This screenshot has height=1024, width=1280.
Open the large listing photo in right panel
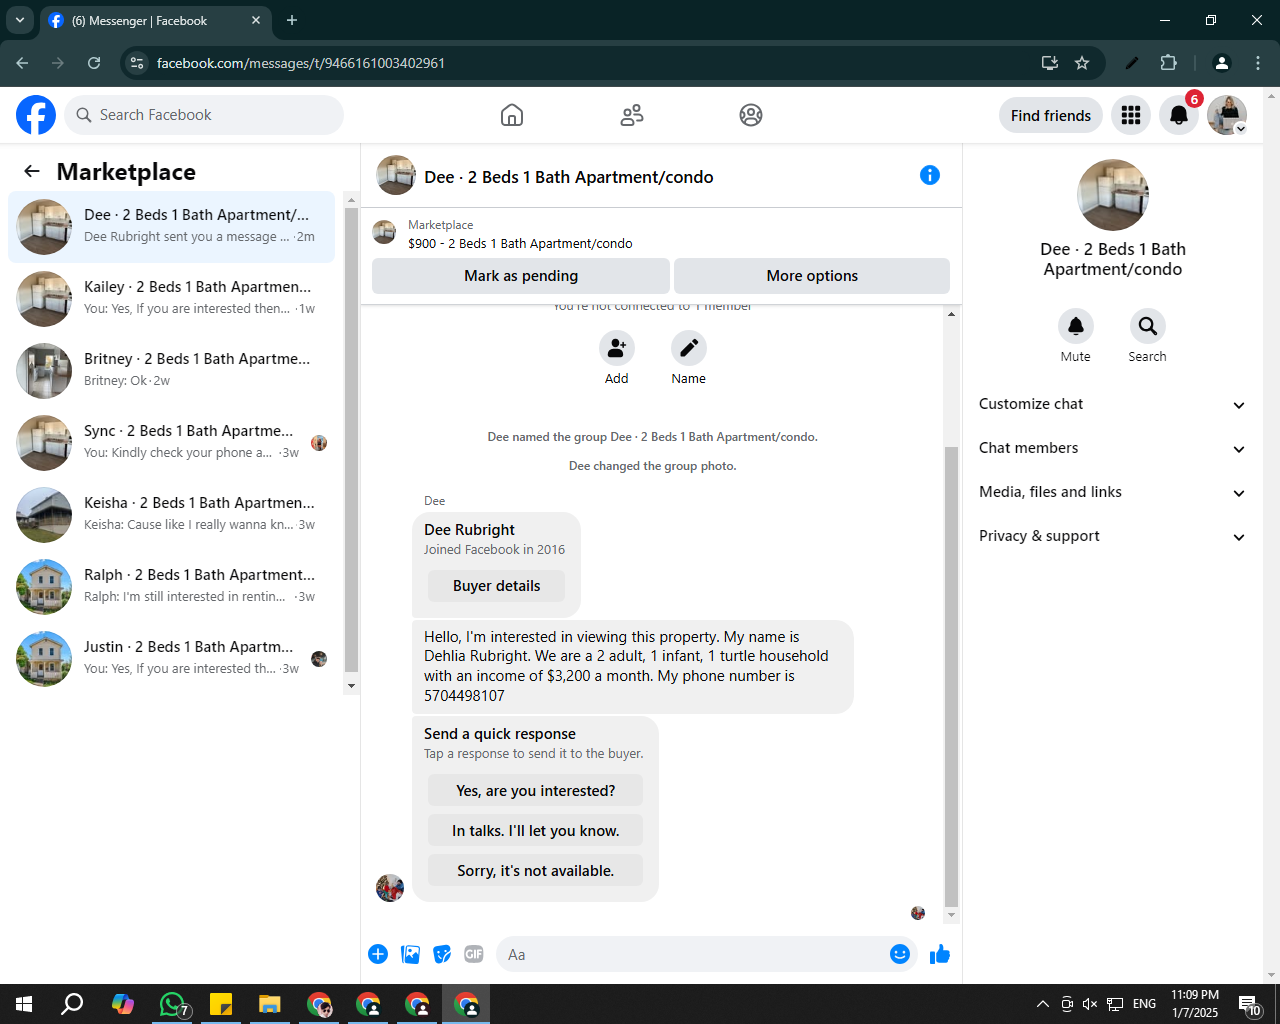1113,195
